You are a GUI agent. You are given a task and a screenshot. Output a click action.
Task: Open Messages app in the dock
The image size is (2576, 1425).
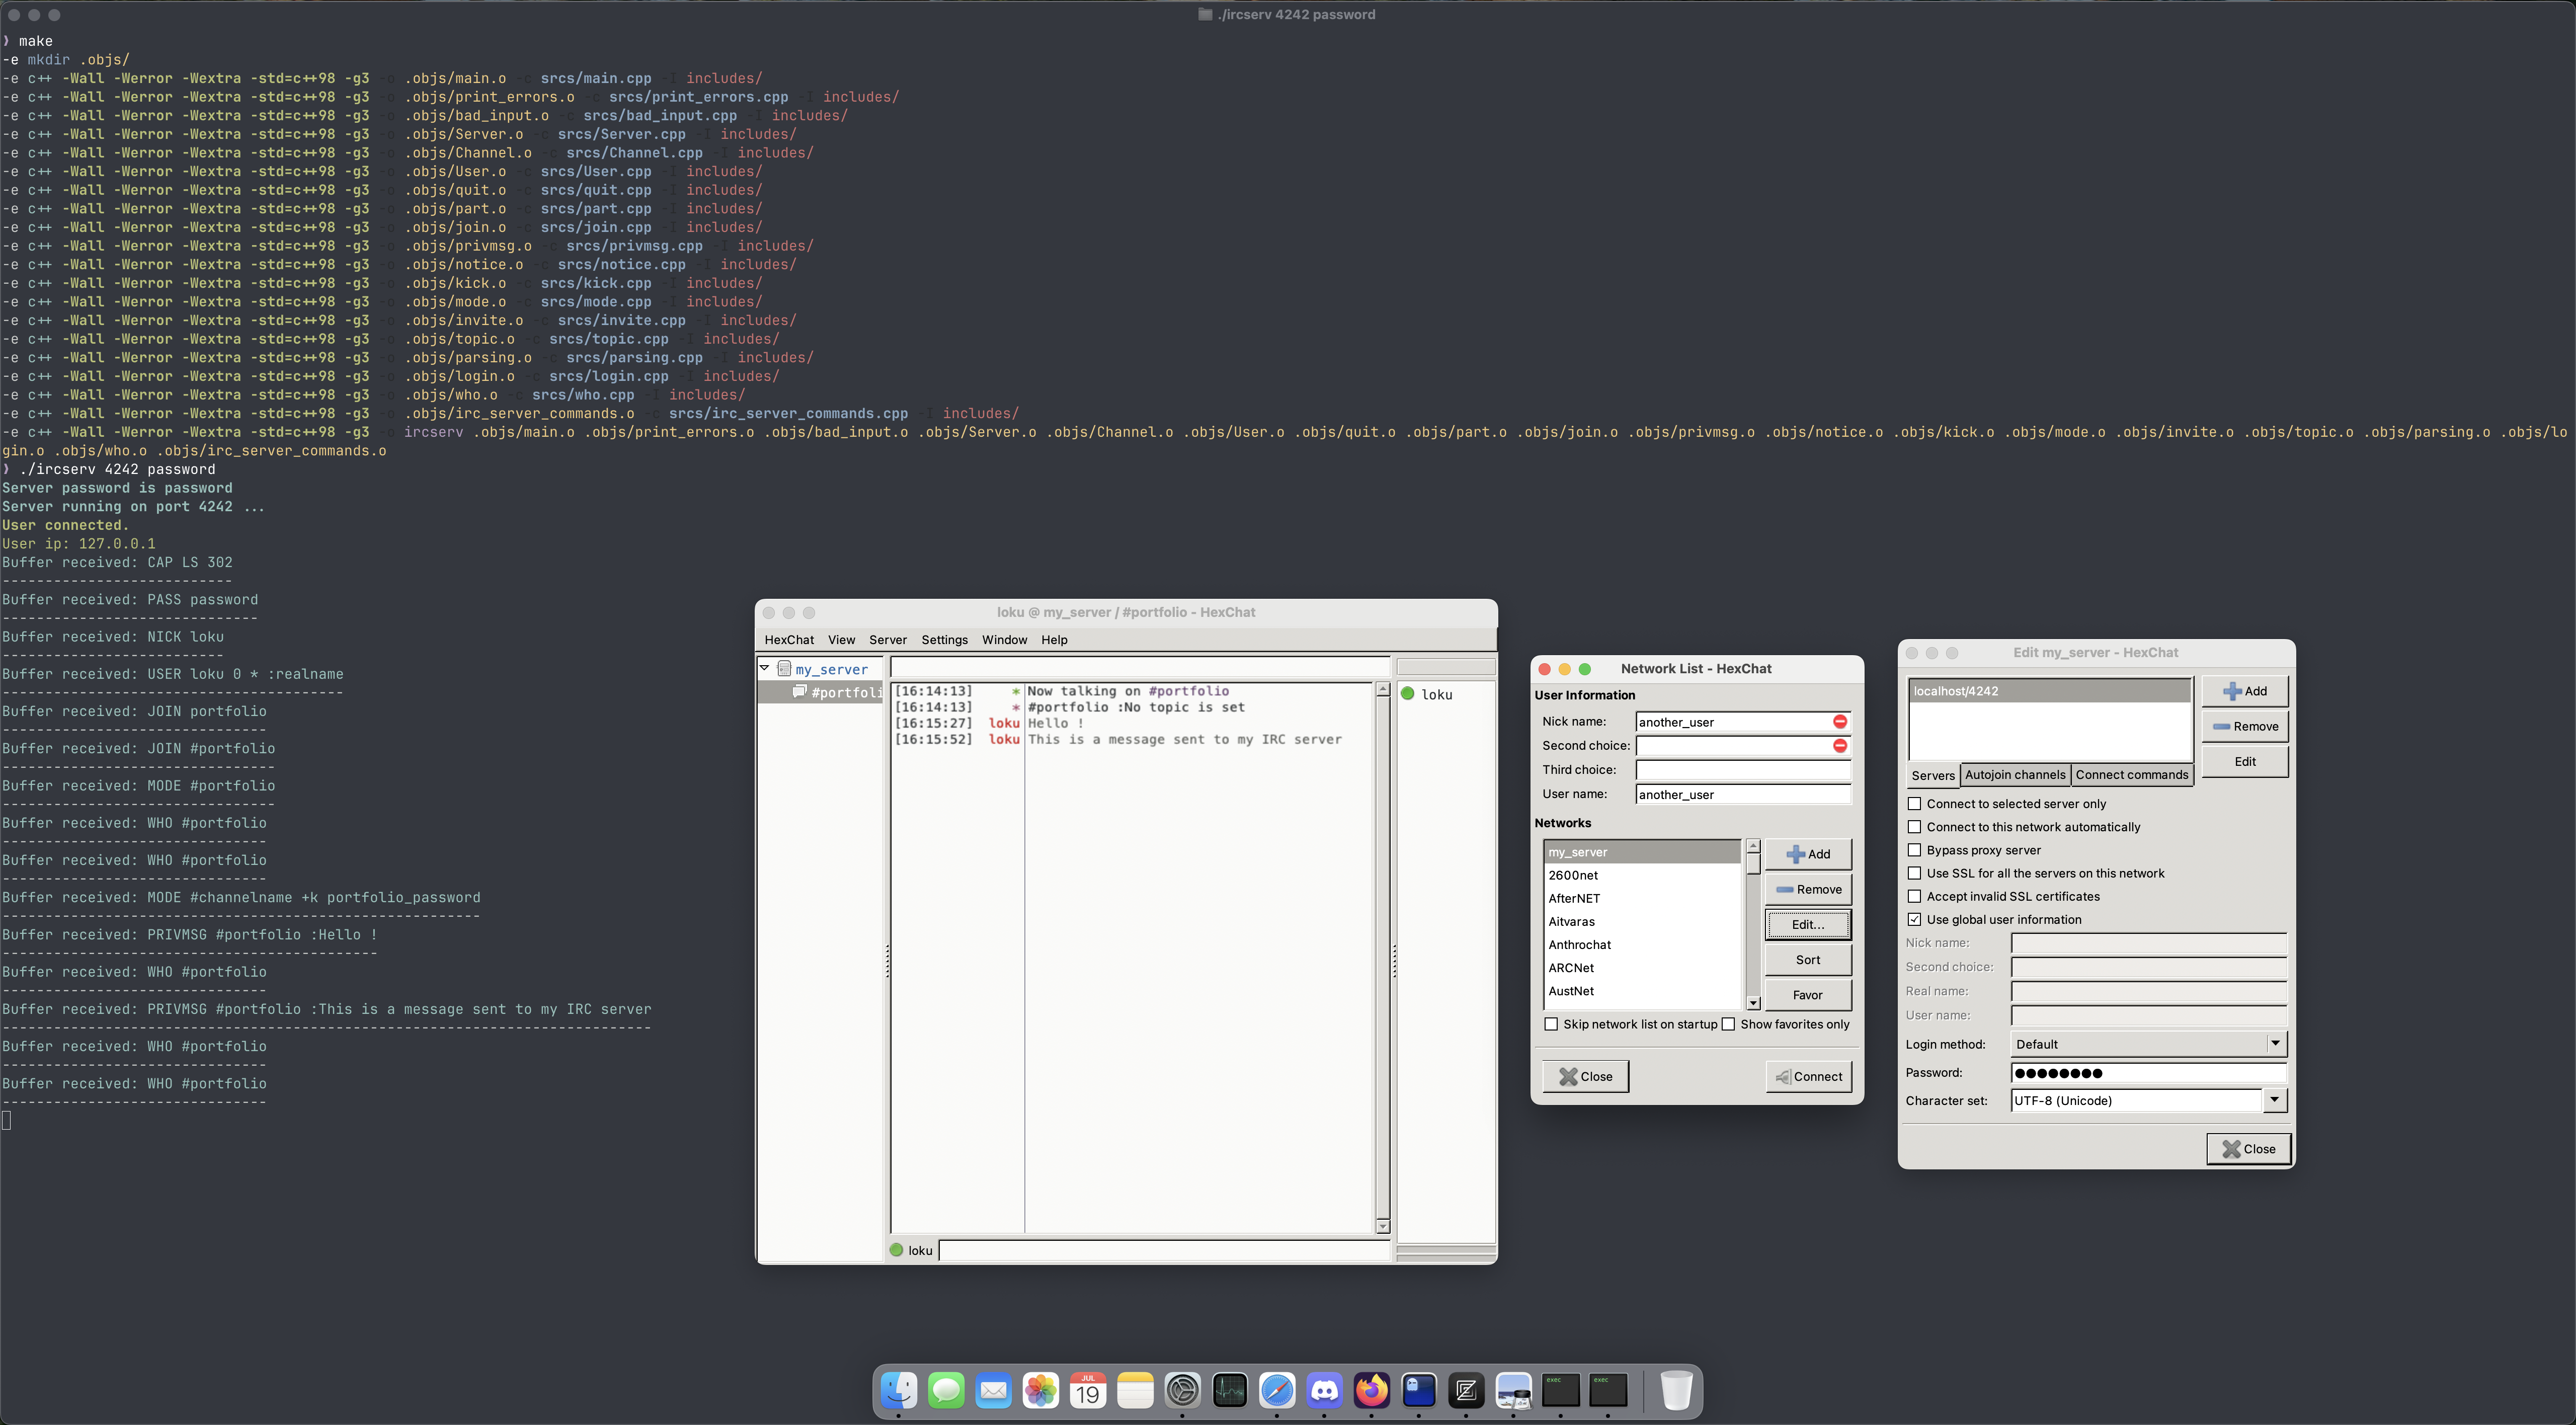pos(946,1390)
